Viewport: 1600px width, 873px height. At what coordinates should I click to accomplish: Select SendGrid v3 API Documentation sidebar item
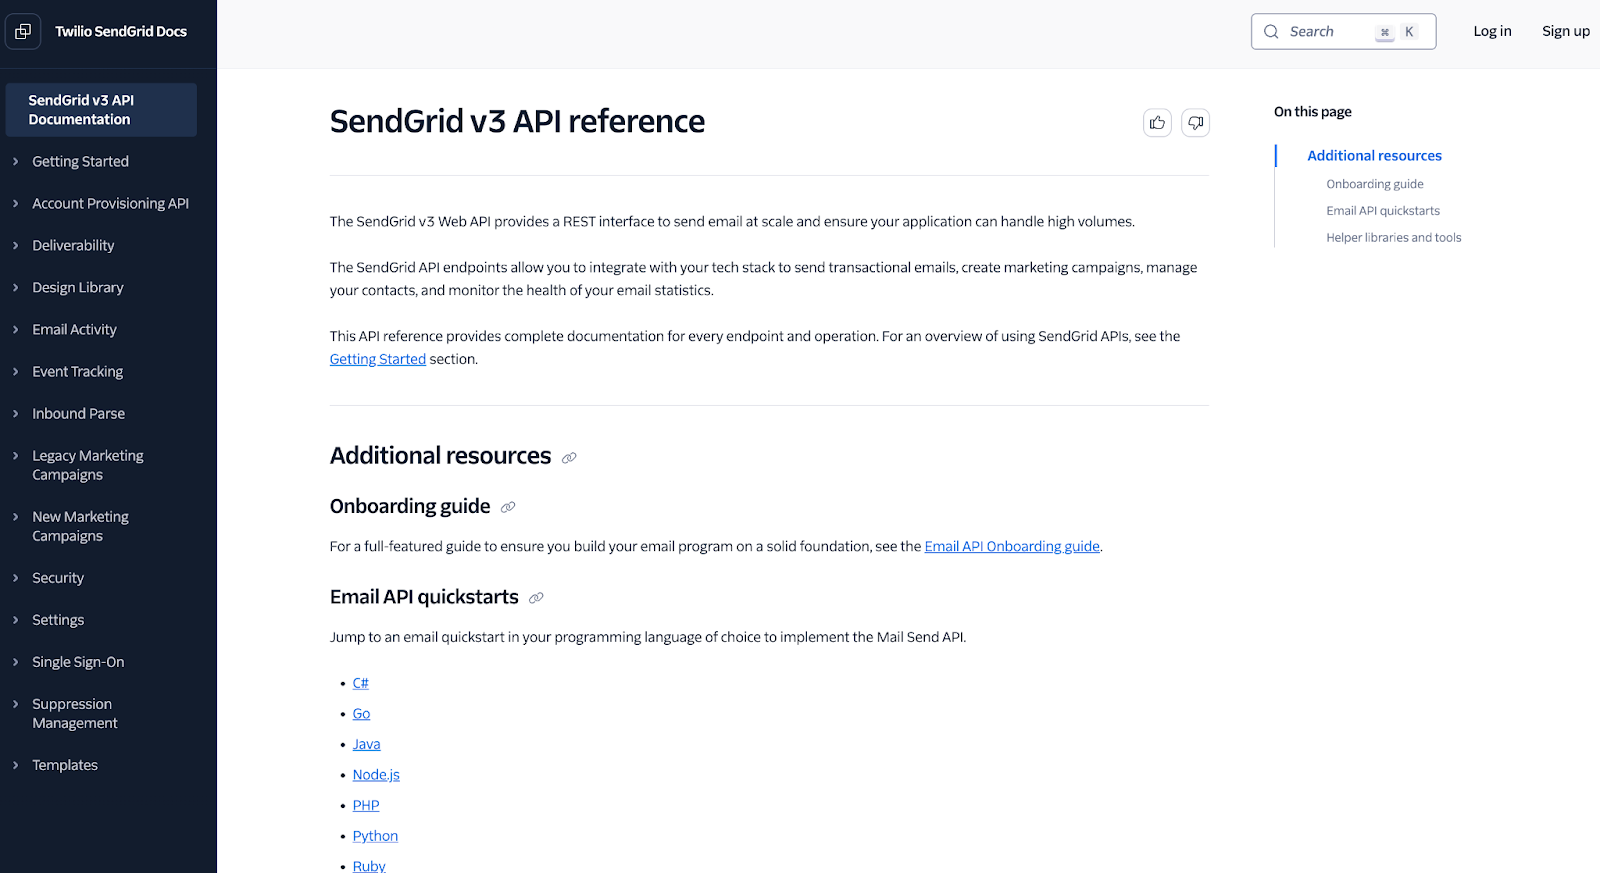pos(100,110)
